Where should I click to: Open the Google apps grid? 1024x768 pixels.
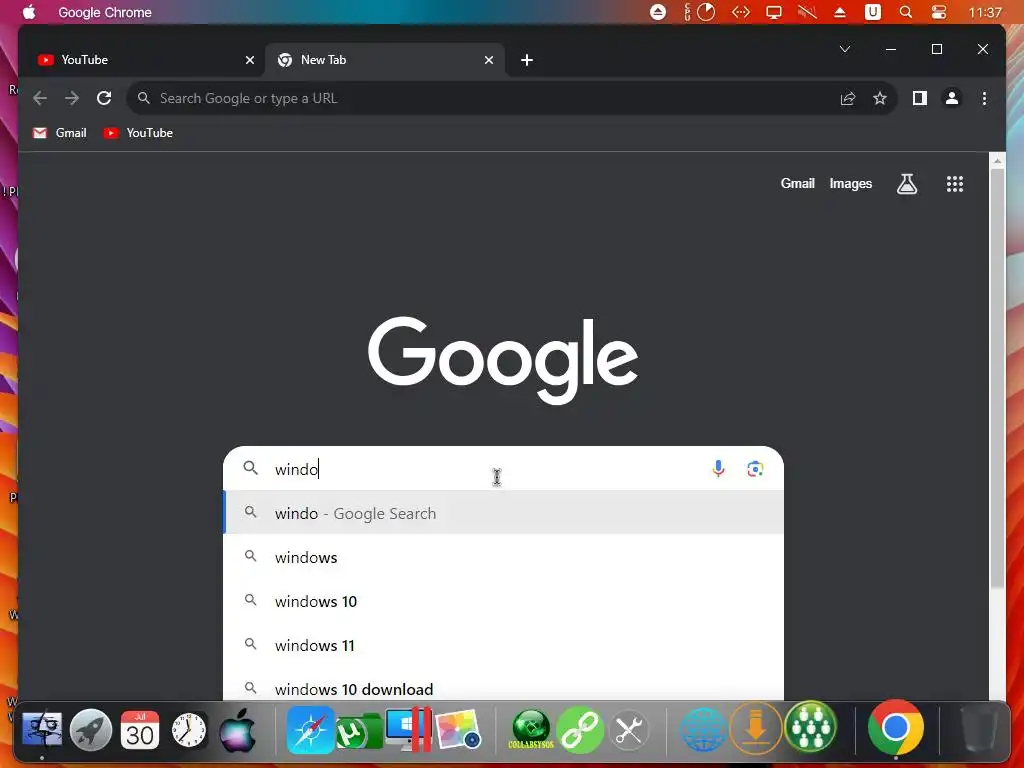coord(955,184)
